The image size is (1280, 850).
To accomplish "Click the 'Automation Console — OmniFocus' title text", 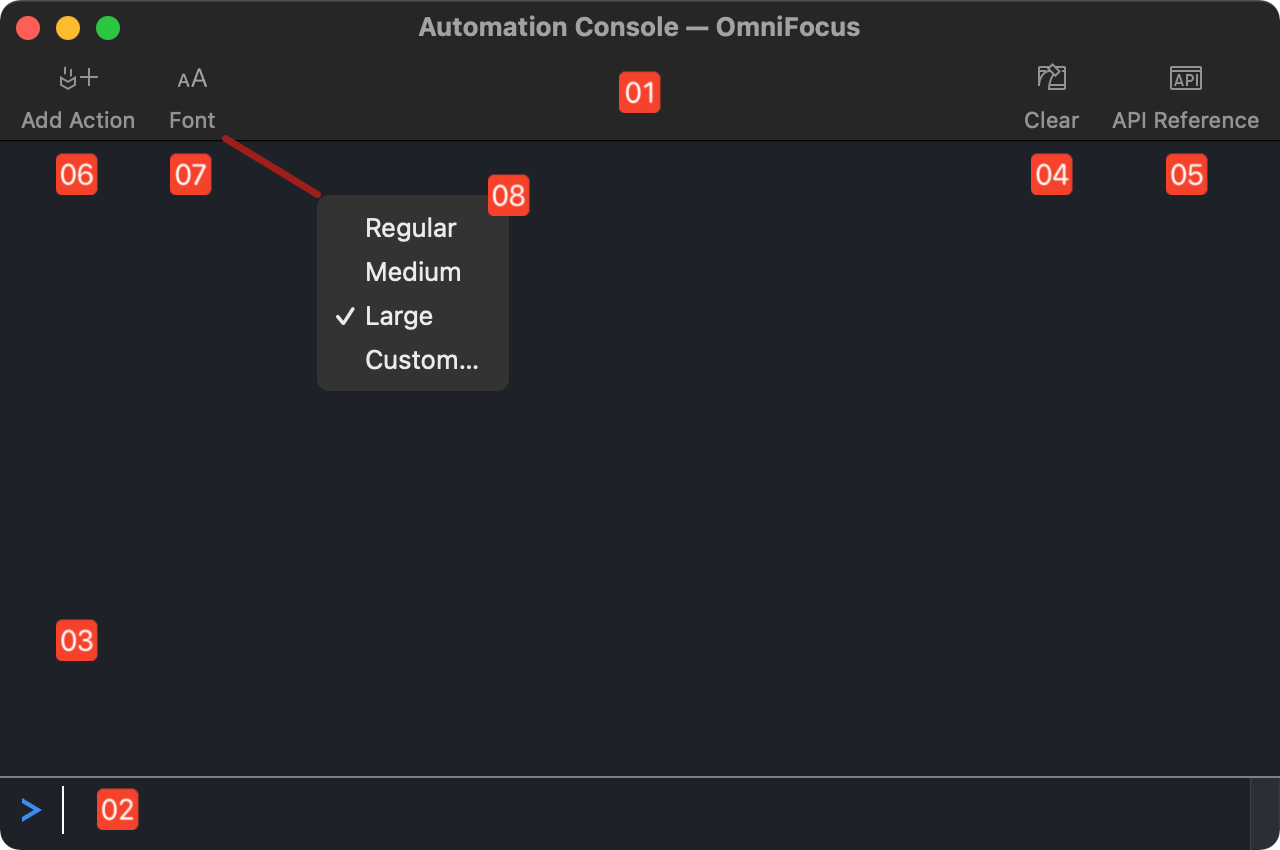I will point(639,27).
